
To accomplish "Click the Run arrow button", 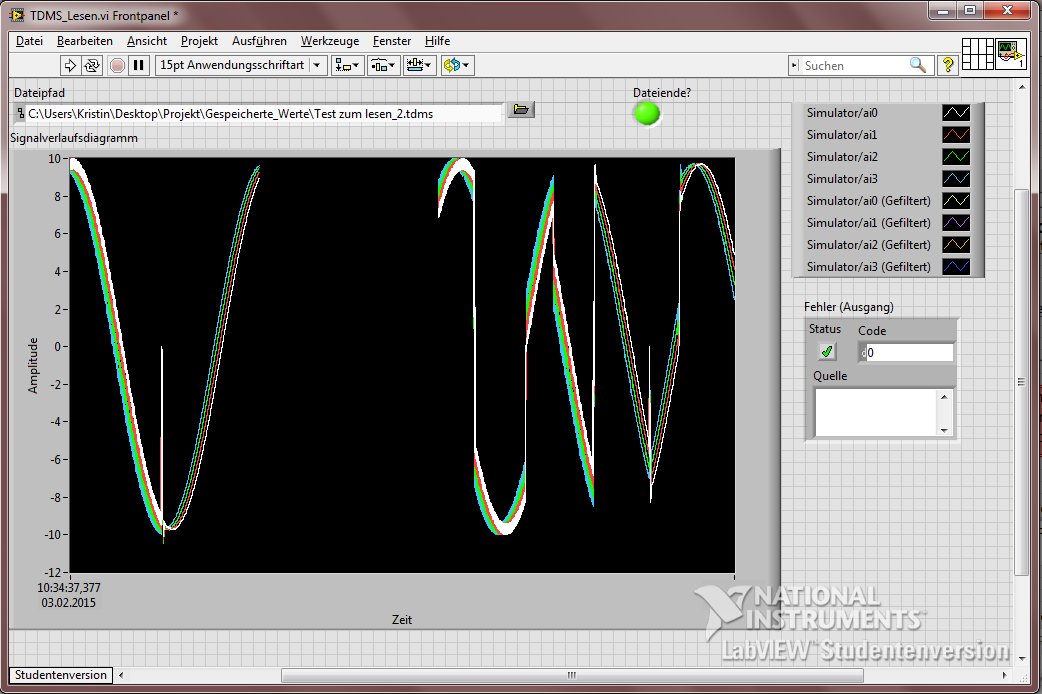I will [x=70, y=65].
